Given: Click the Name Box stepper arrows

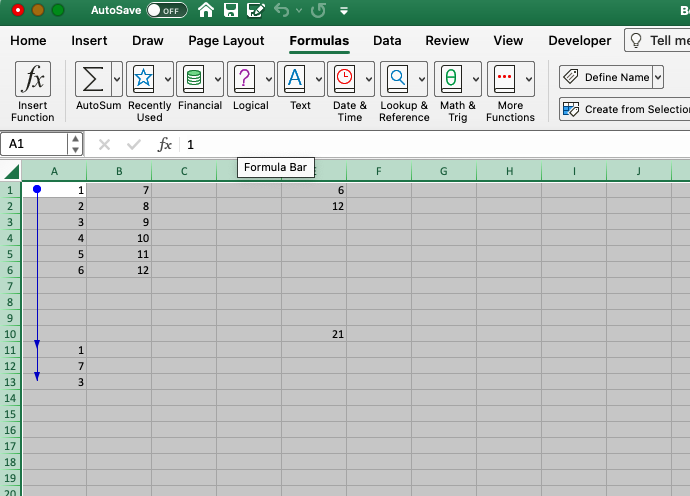Looking at the screenshot, I should [75, 144].
